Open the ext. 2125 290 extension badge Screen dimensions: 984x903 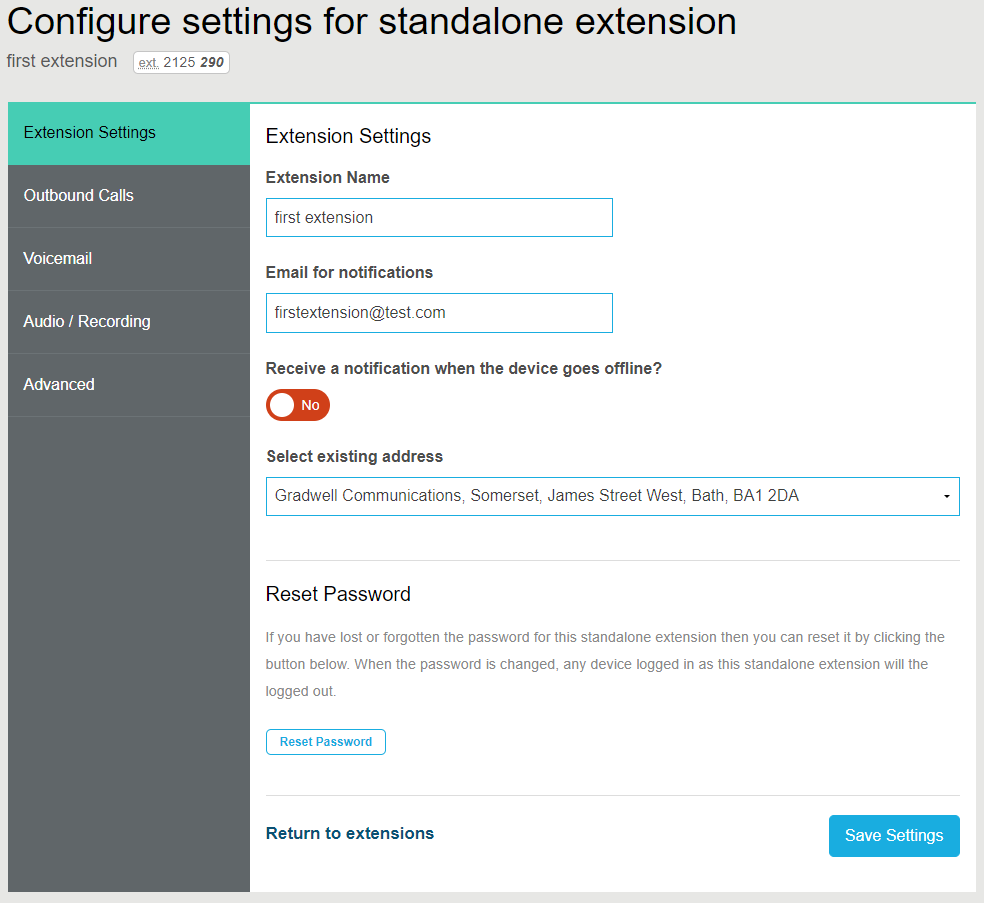click(181, 61)
